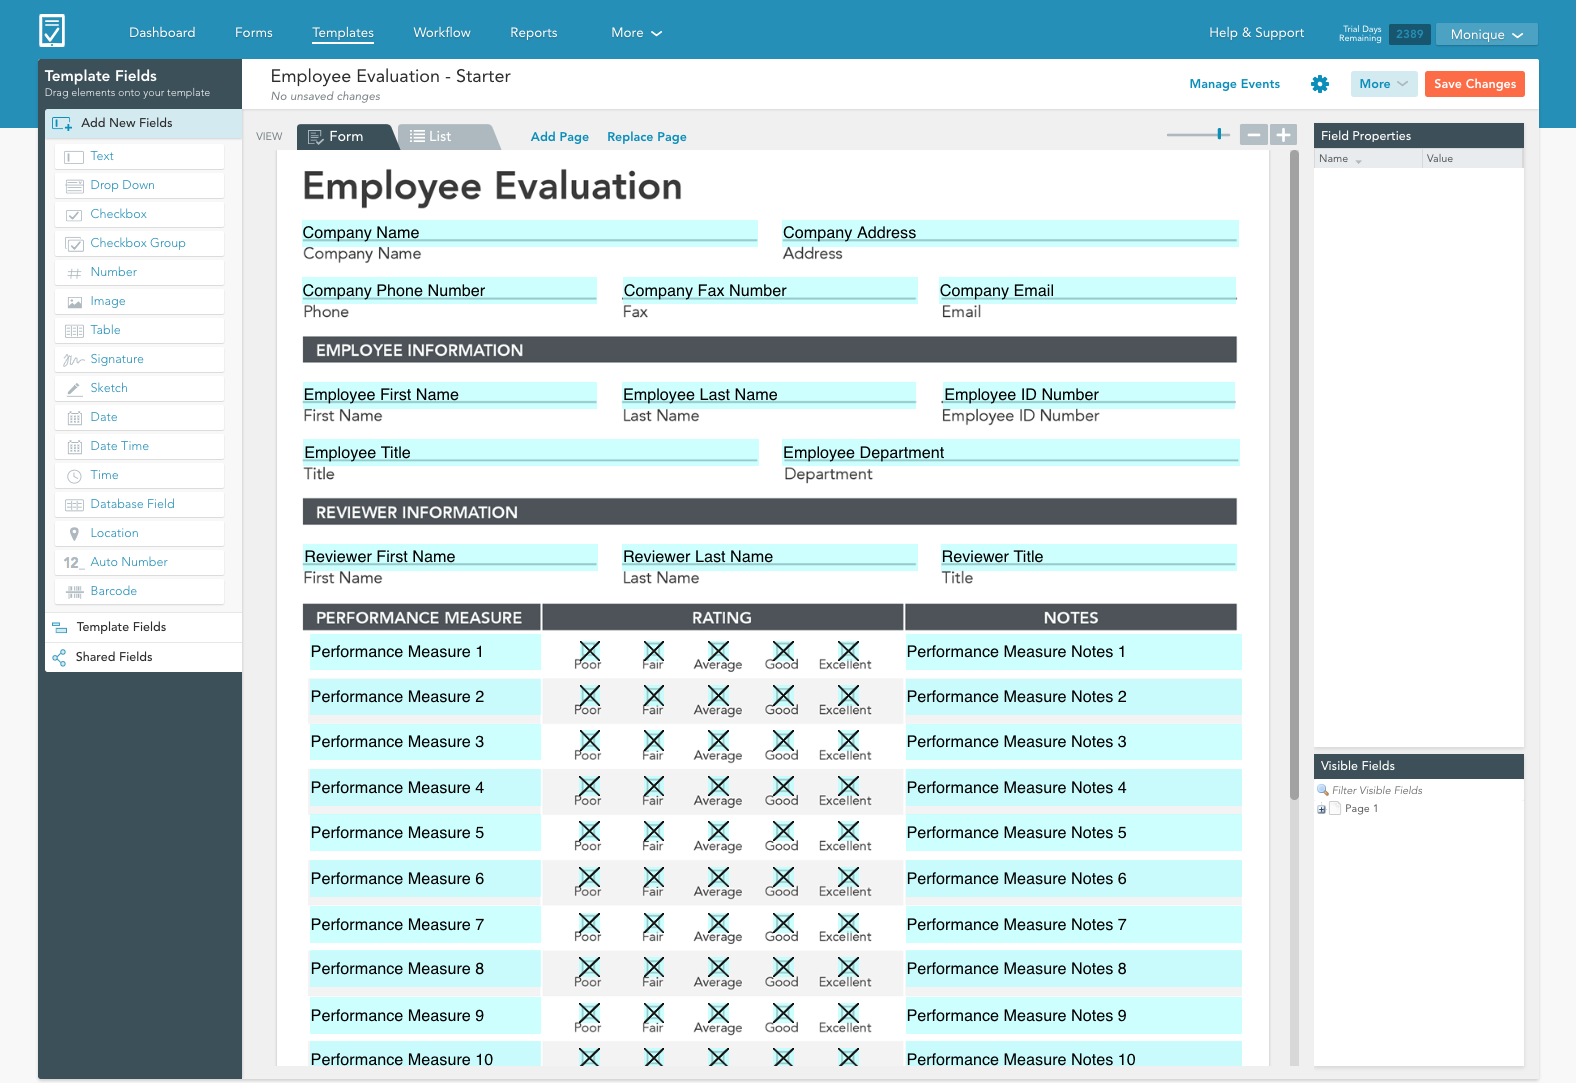This screenshot has width=1576, height=1083.
Task: Click the 2389 trial days badge
Action: [1410, 34]
